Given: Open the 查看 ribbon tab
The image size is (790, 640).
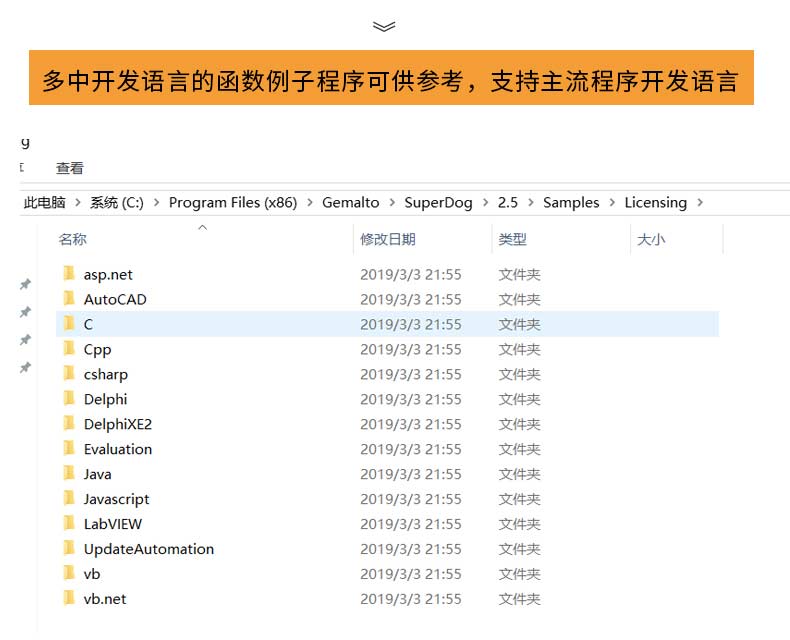Looking at the screenshot, I should [x=70, y=168].
